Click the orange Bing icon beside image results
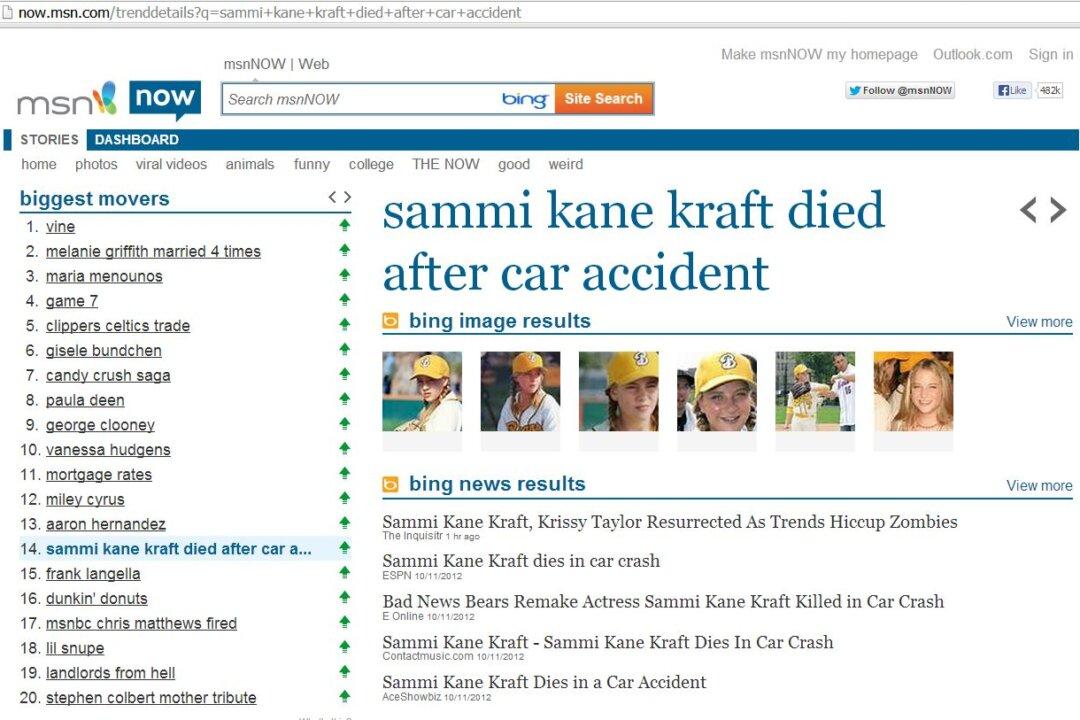The width and height of the screenshot is (1080, 720). [391, 321]
